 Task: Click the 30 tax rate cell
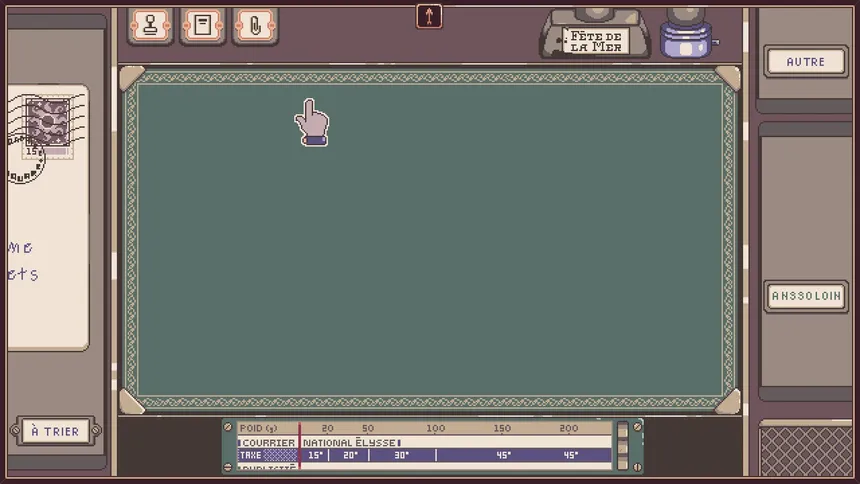(x=401, y=455)
